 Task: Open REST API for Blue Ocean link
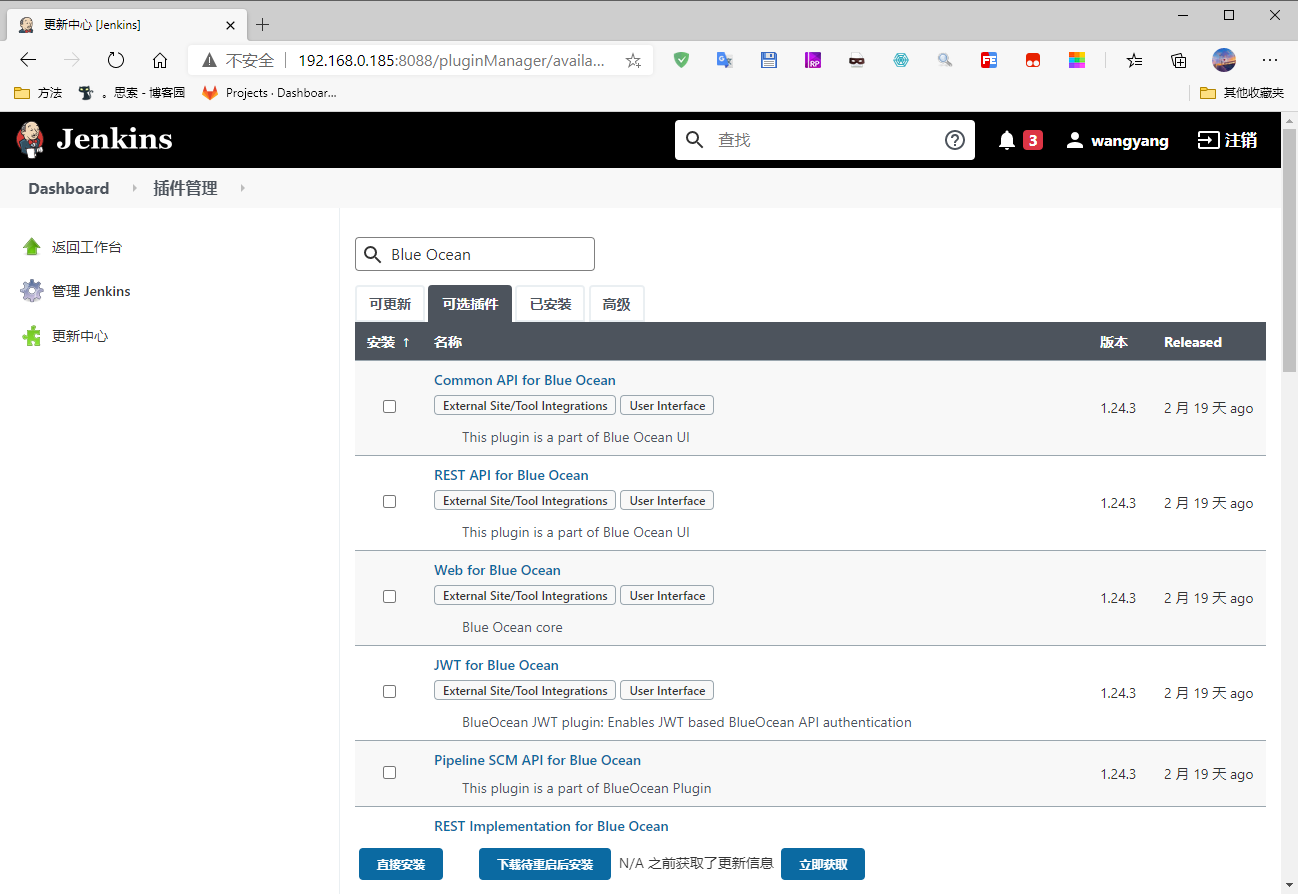point(511,475)
